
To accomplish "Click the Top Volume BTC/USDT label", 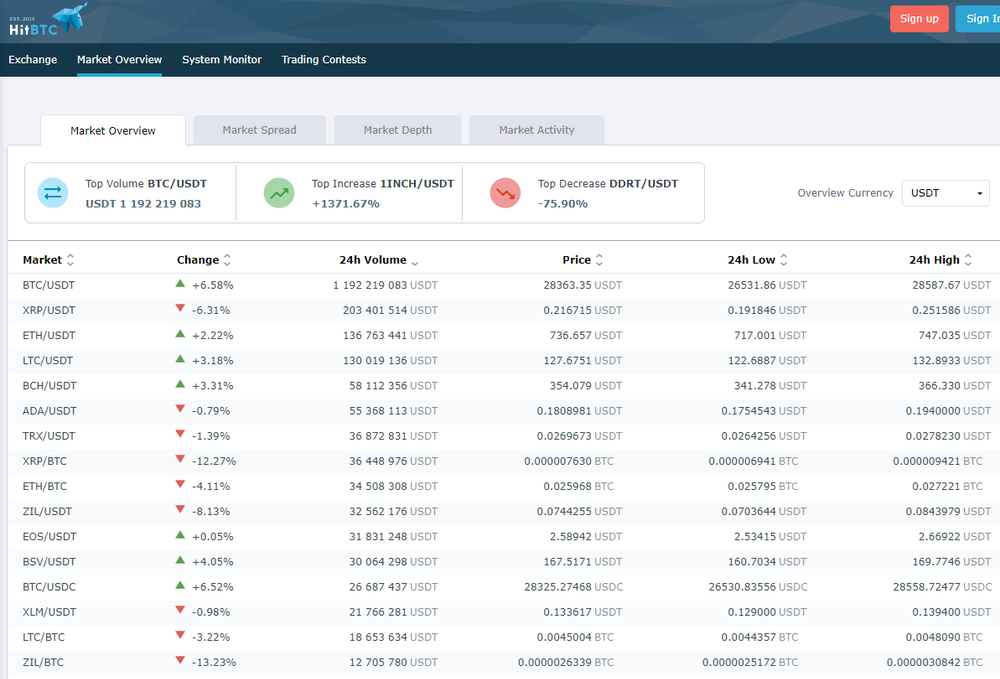I will [146, 184].
